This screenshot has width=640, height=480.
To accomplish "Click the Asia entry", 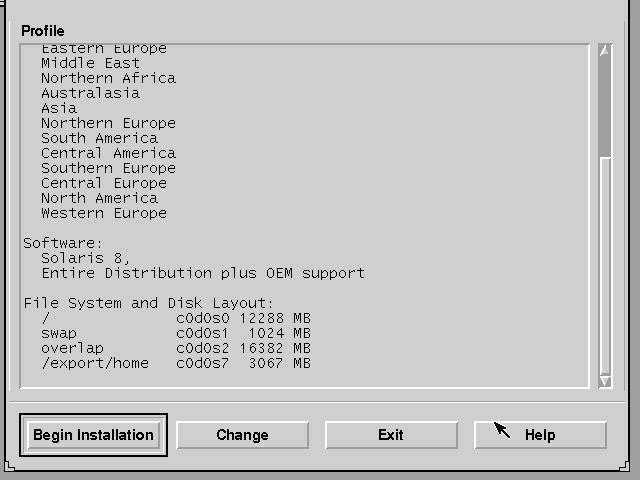I will [x=59, y=108].
